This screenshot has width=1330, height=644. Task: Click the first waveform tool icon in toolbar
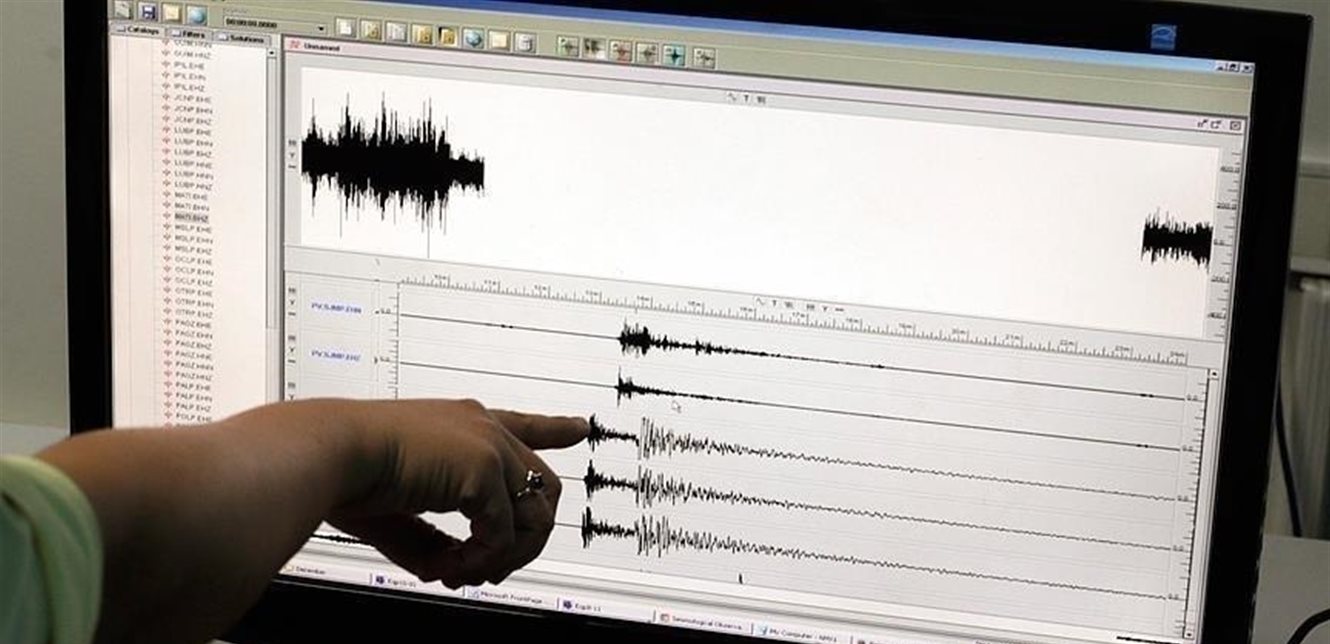click(x=568, y=47)
